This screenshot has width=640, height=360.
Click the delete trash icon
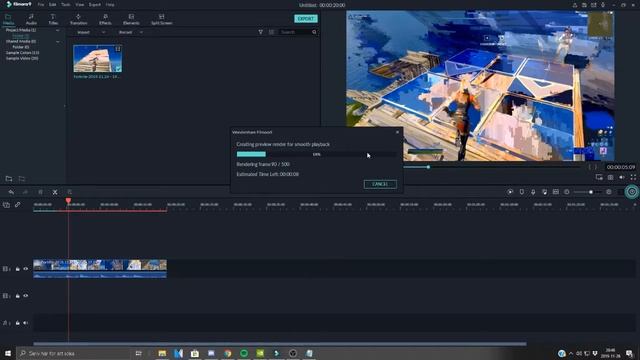(x=40, y=192)
